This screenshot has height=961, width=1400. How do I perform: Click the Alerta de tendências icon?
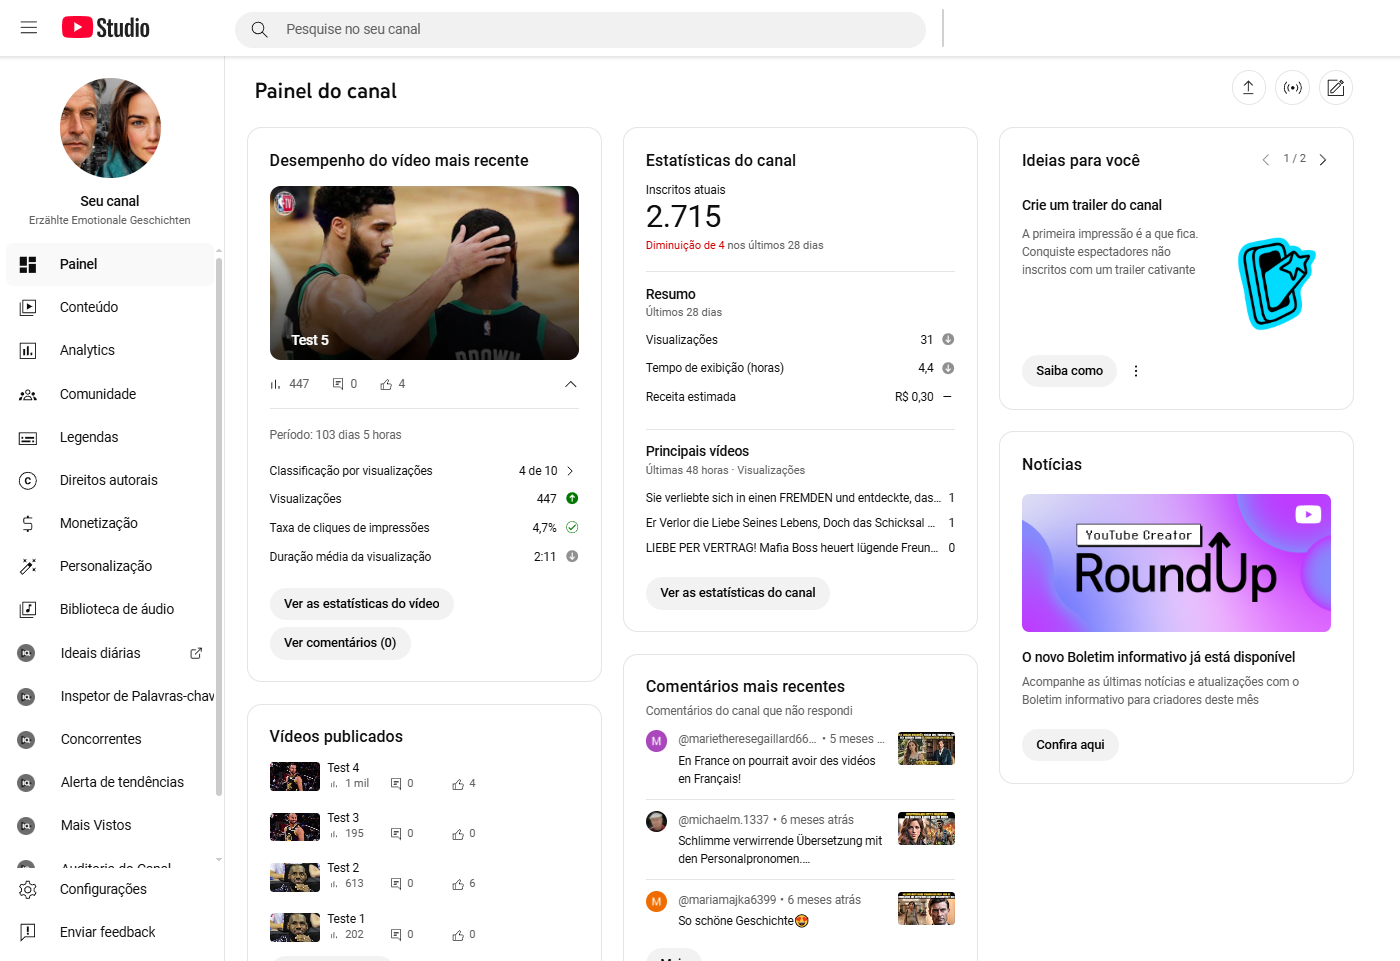tap(27, 782)
